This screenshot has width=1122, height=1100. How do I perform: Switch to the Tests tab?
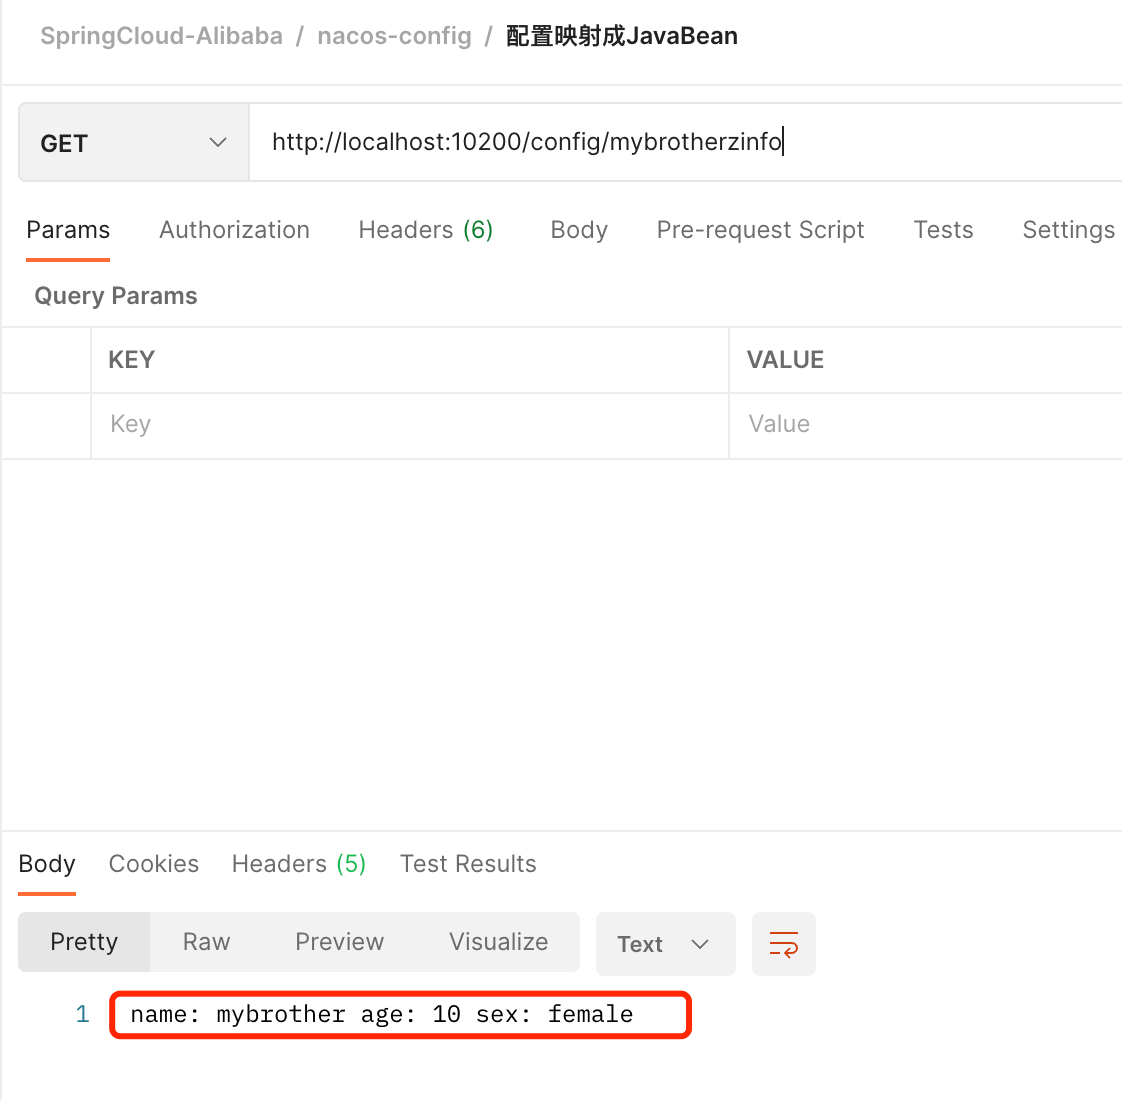coord(943,230)
